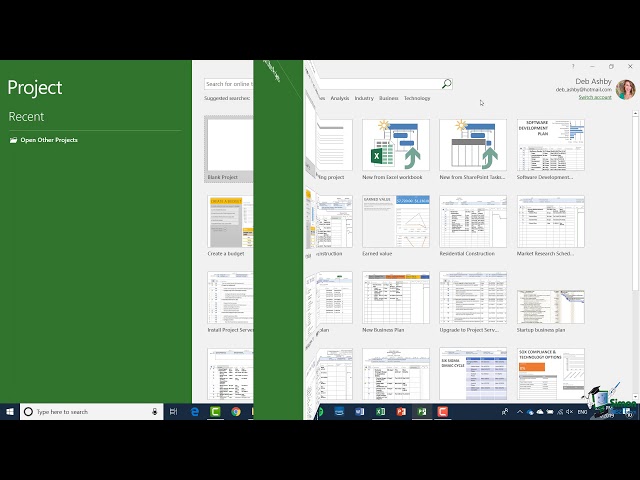Open the Help question mark icon

573,66
